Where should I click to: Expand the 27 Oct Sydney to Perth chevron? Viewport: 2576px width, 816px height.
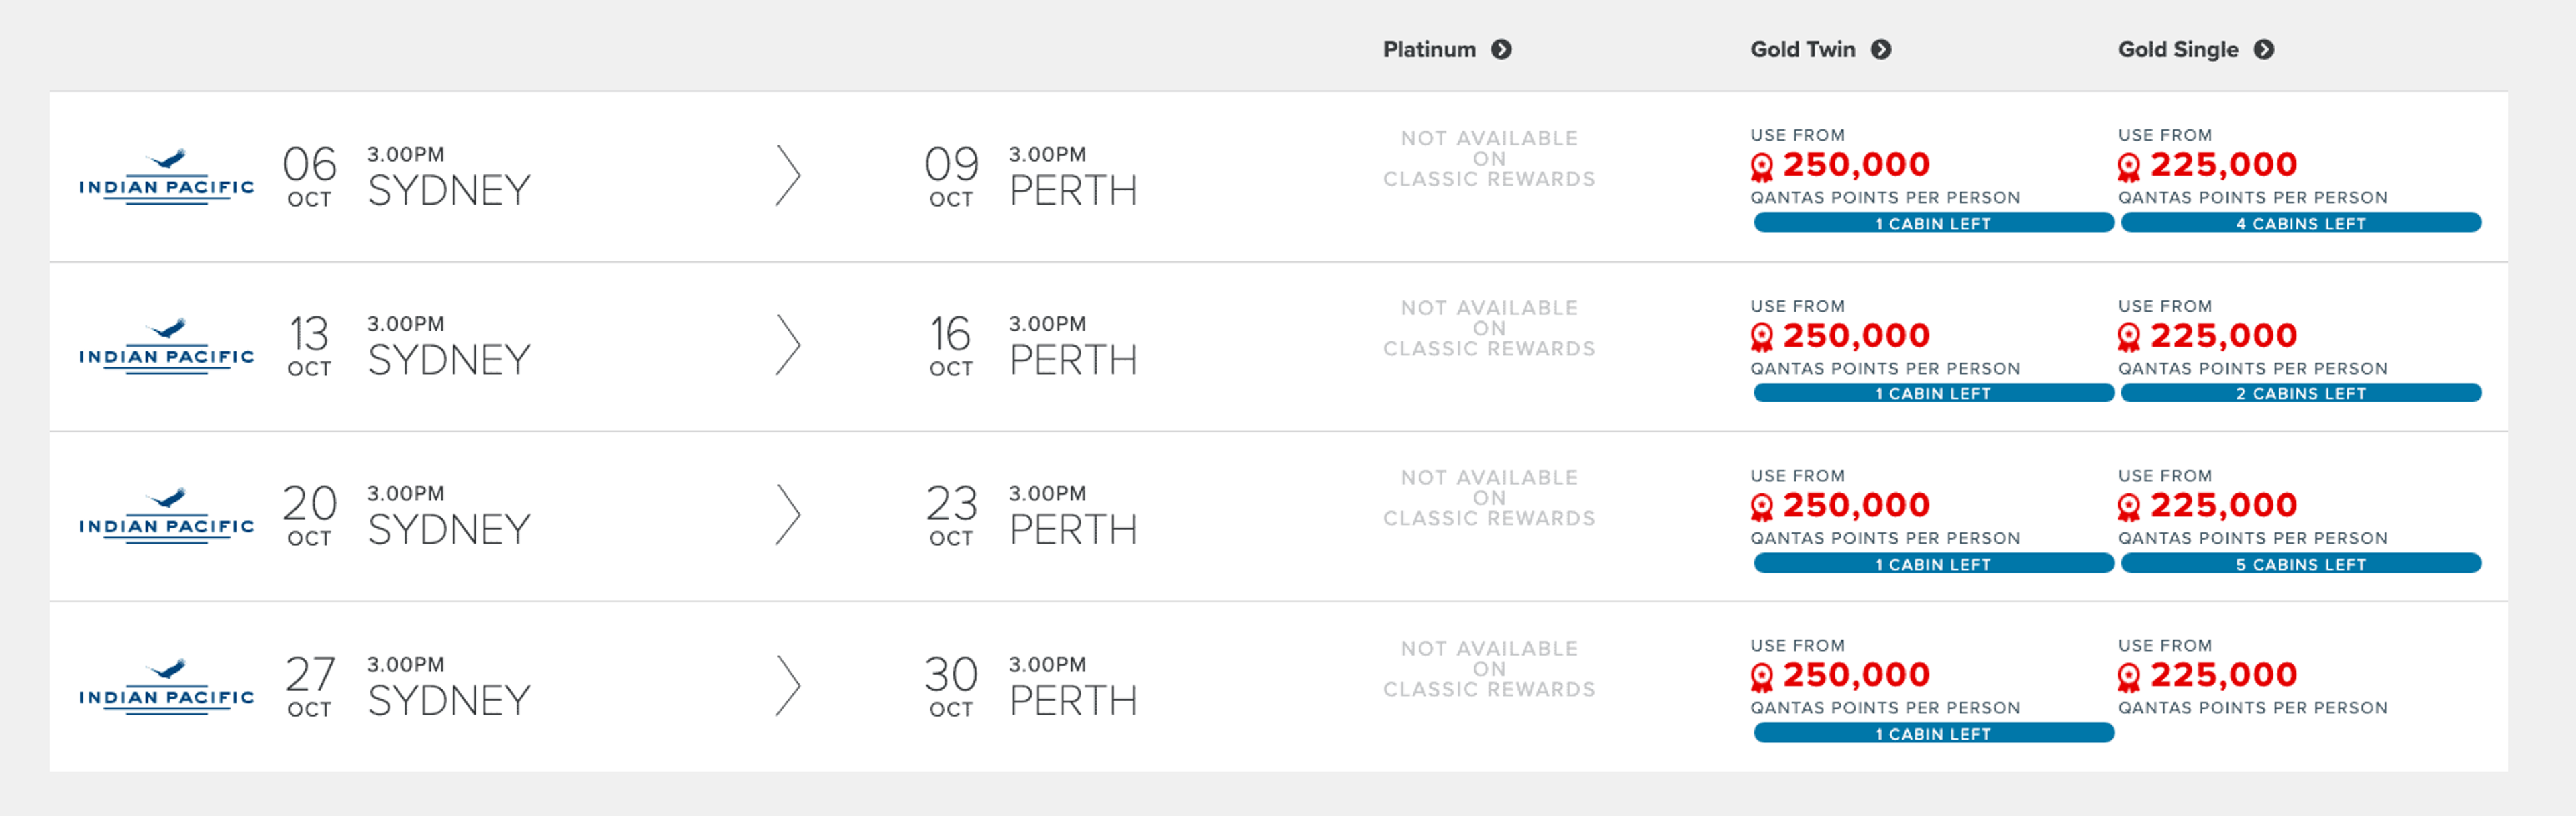[x=788, y=686]
